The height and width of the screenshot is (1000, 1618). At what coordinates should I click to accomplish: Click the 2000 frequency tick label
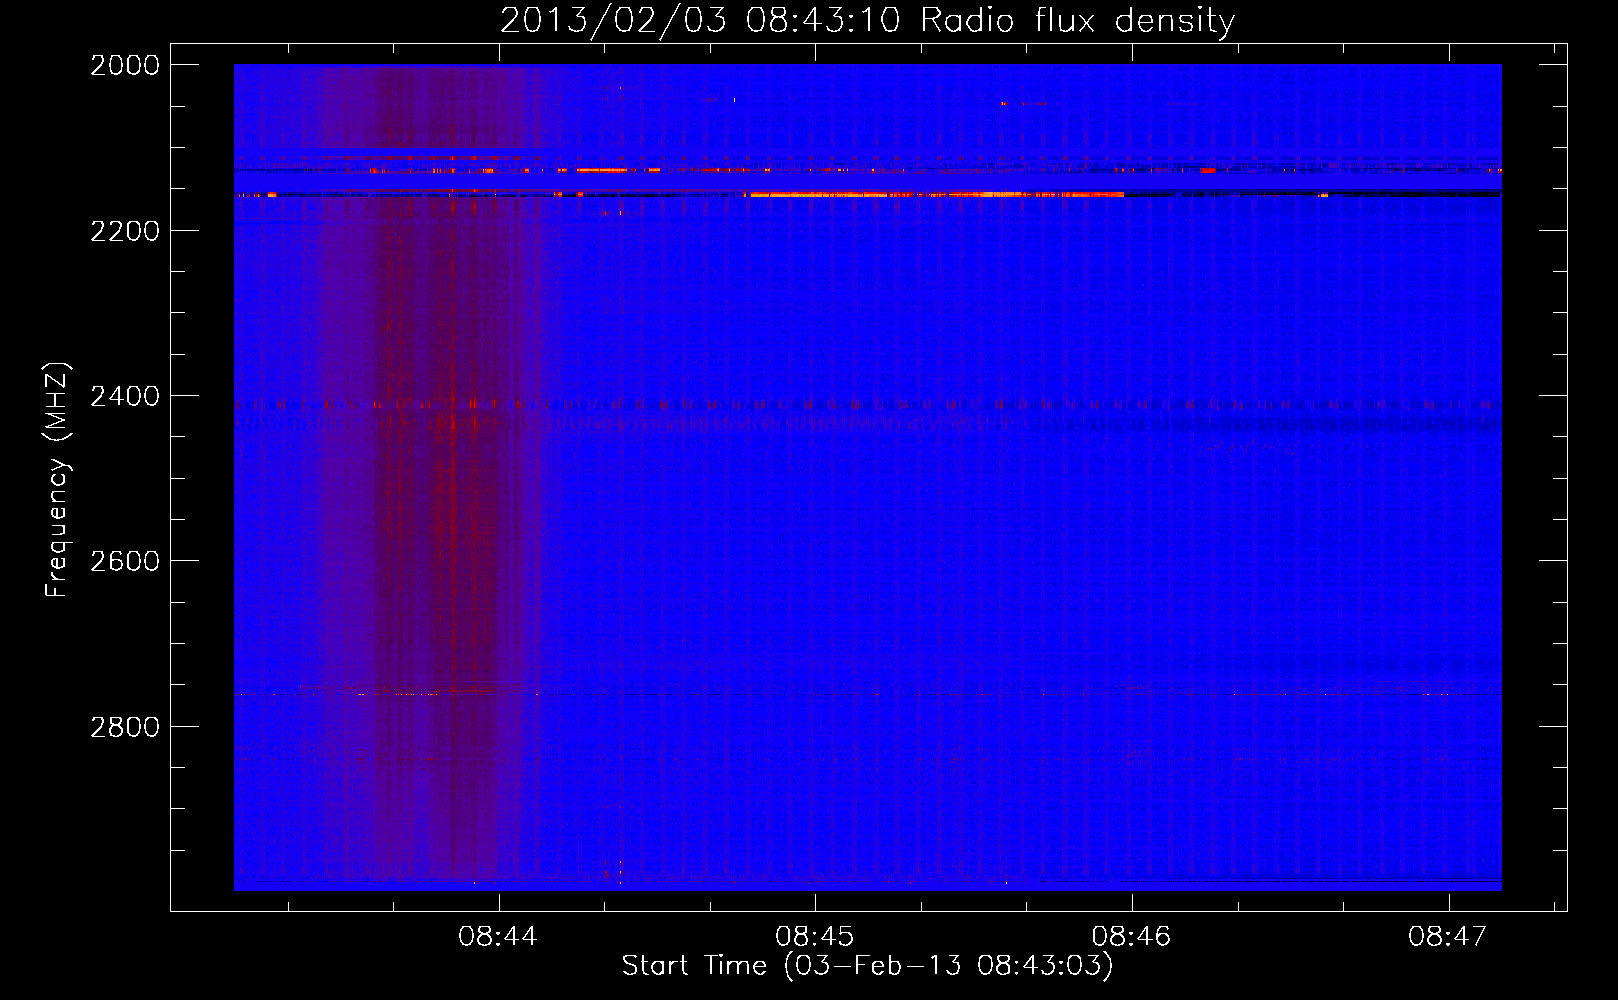125,65
